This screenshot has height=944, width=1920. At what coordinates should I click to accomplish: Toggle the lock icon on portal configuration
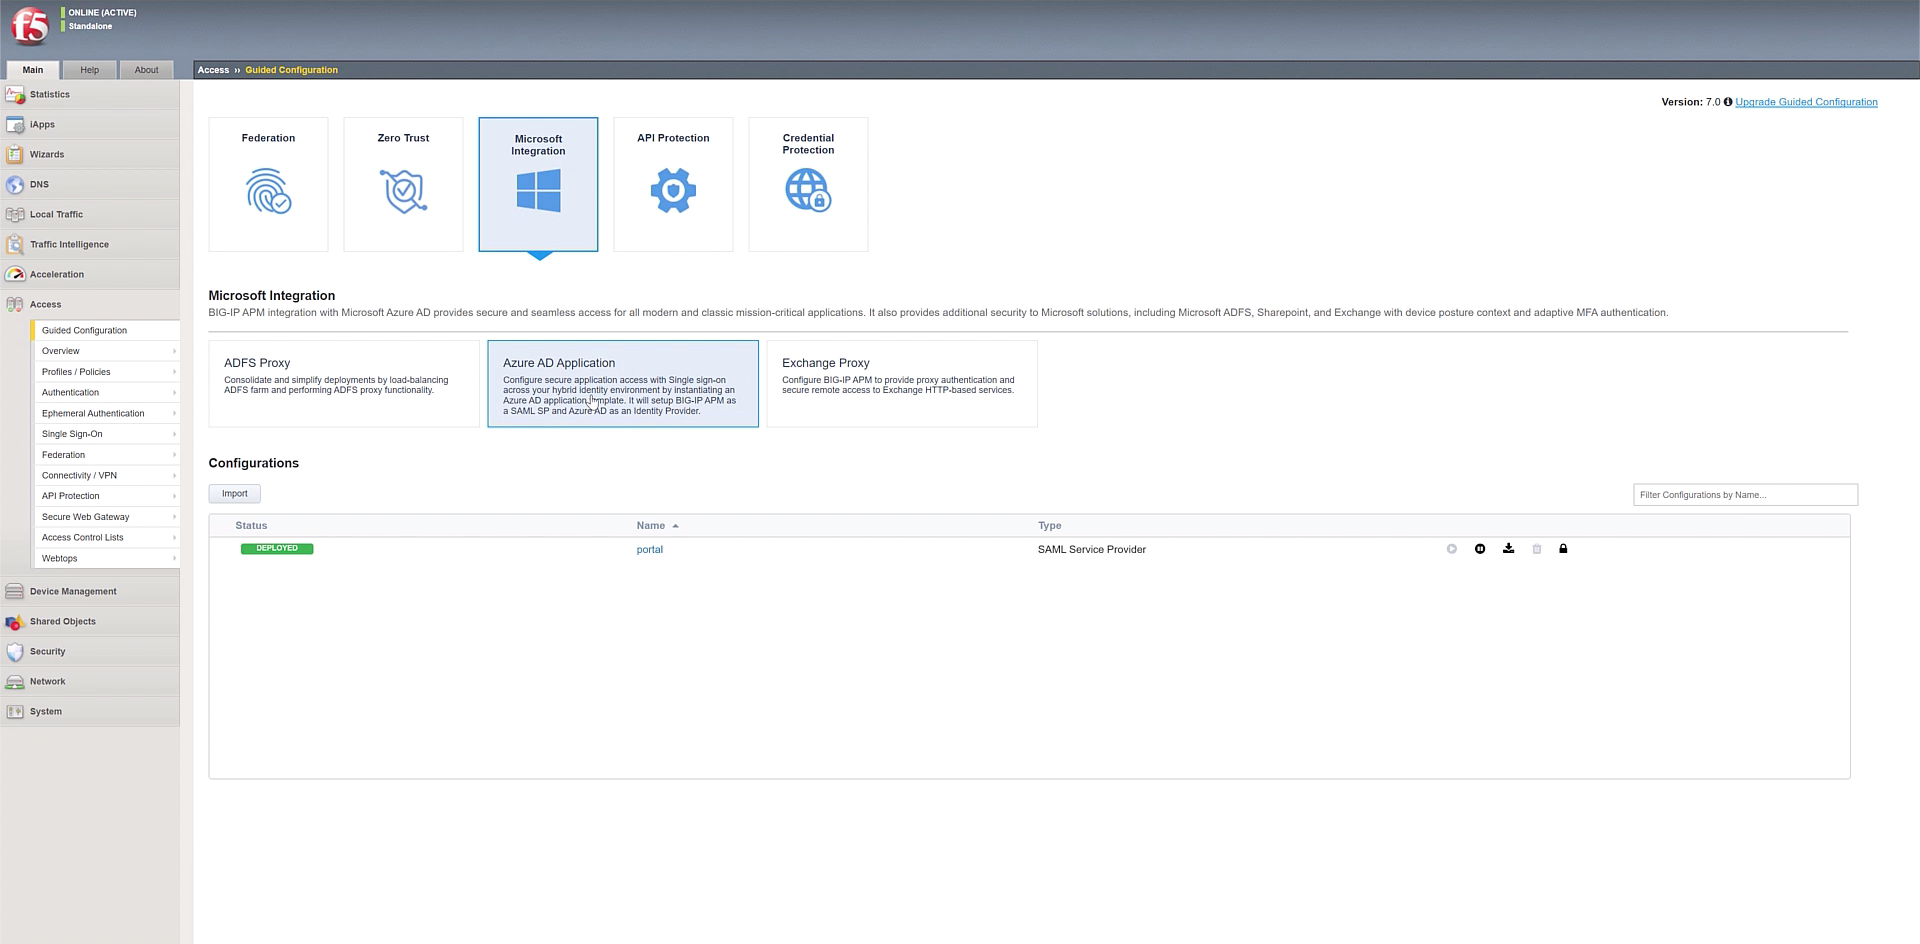tap(1563, 549)
